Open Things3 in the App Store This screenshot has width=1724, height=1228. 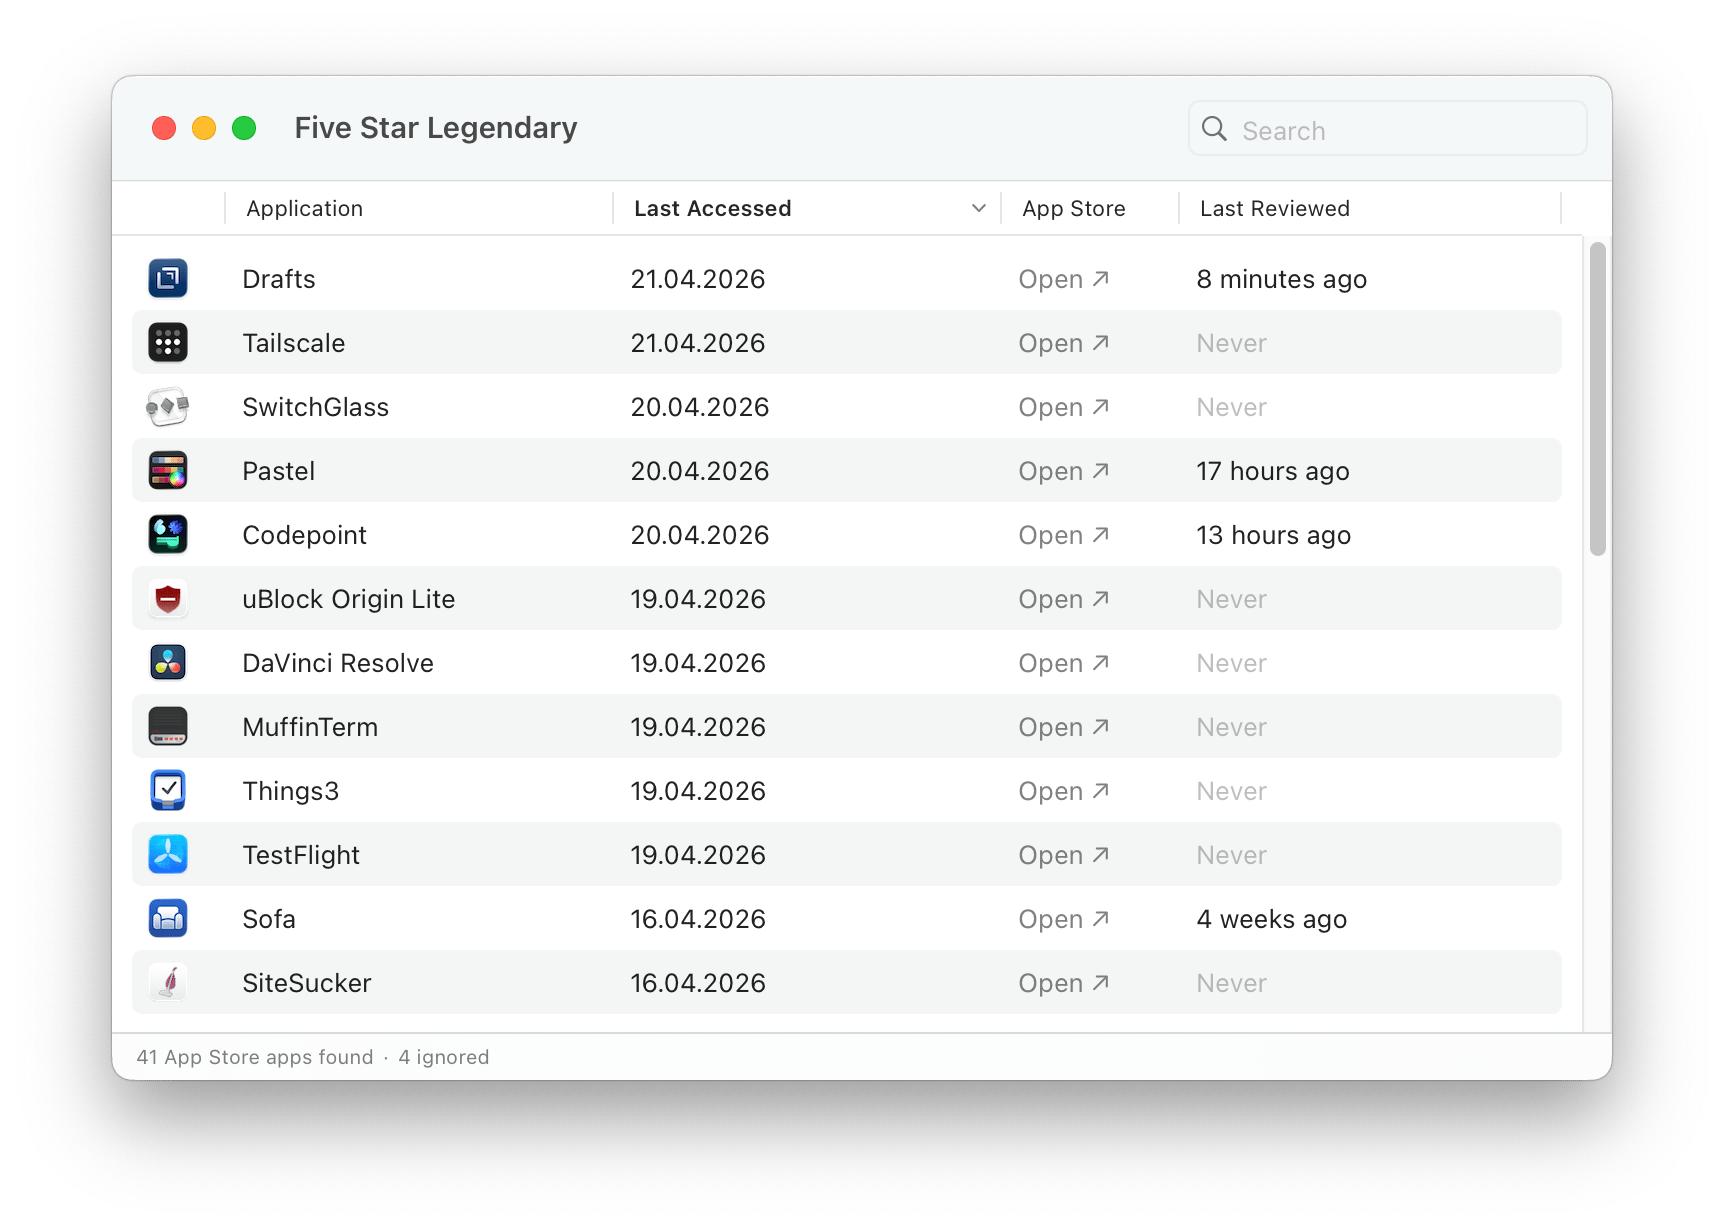point(1064,791)
